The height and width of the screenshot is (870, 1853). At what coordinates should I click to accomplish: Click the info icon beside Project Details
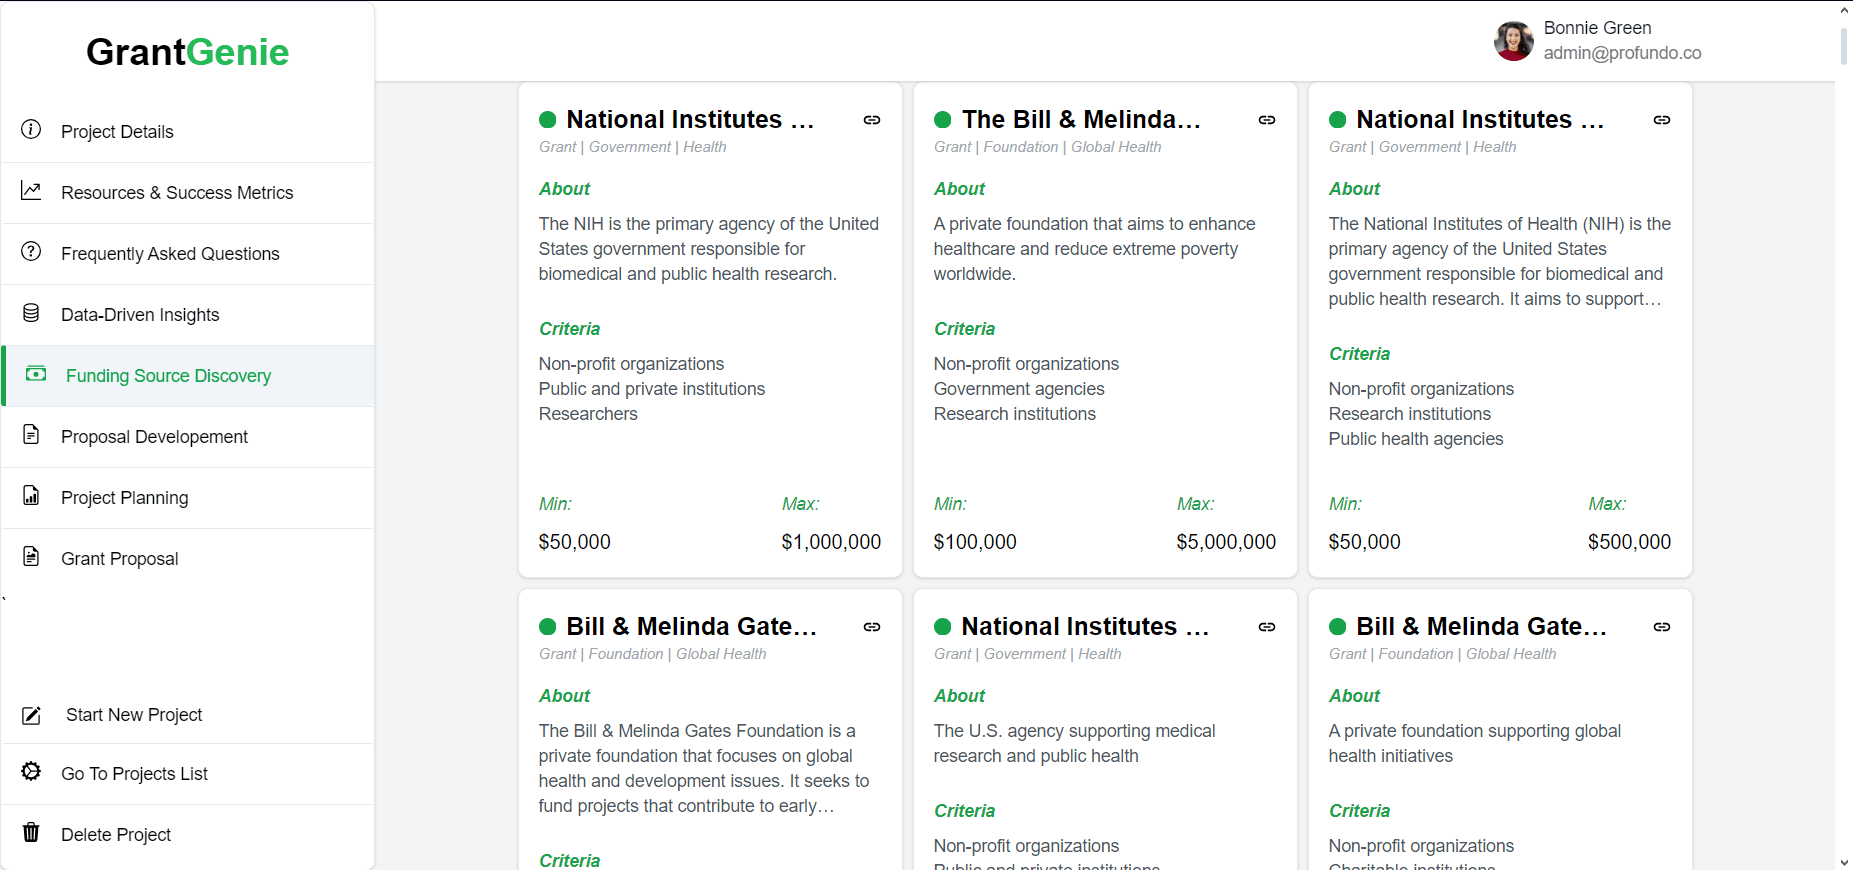click(x=31, y=129)
